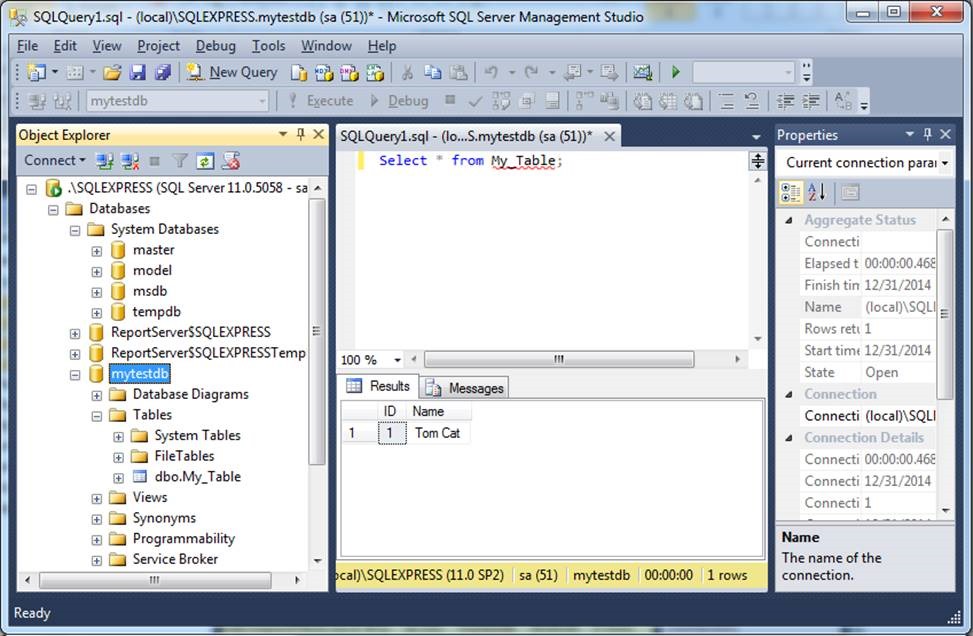This screenshot has height=636, width=973.
Task: Click the query editor horizontal scrollbar
Action: pyautogui.click(x=558, y=359)
